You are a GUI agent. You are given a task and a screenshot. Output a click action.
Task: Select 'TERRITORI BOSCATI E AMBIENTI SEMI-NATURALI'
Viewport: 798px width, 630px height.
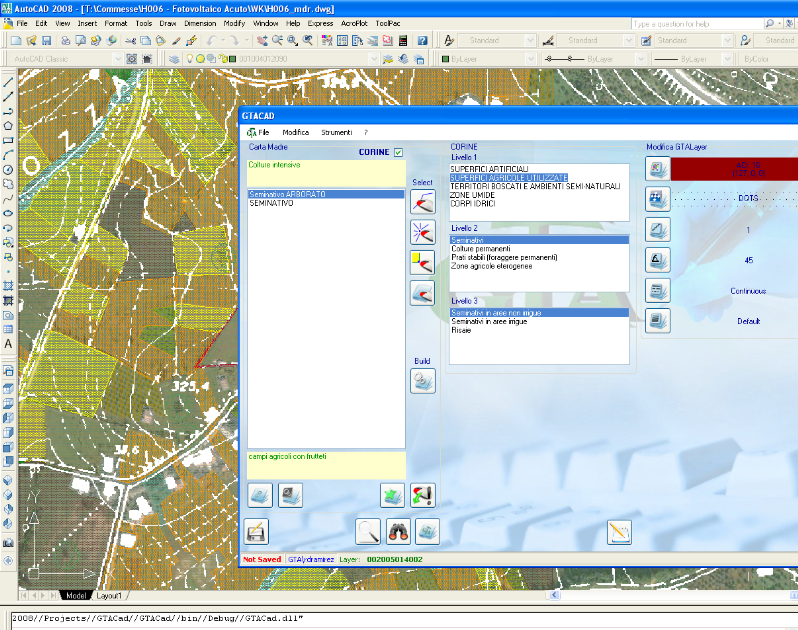click(x=535, y=186)
